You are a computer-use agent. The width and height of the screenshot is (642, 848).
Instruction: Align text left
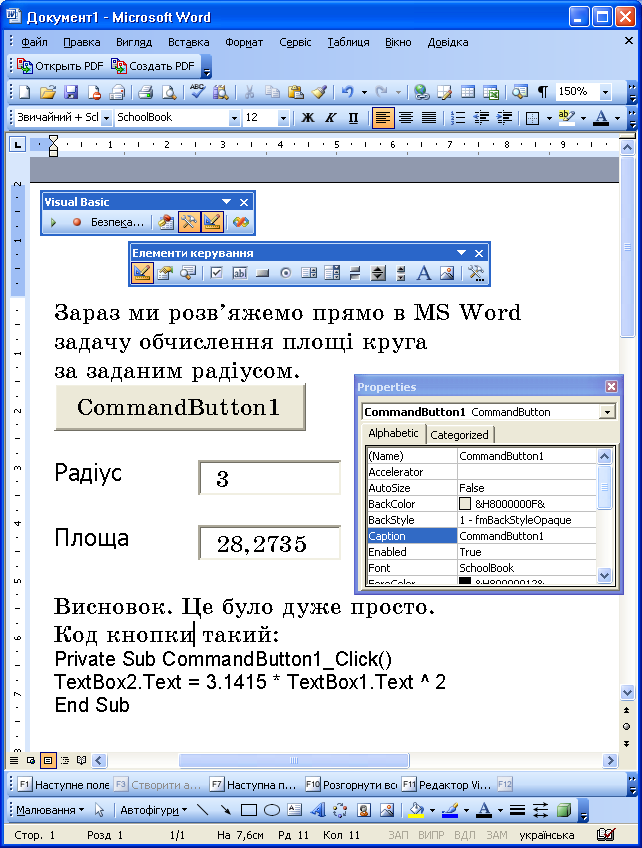click(x=383, y=118)
